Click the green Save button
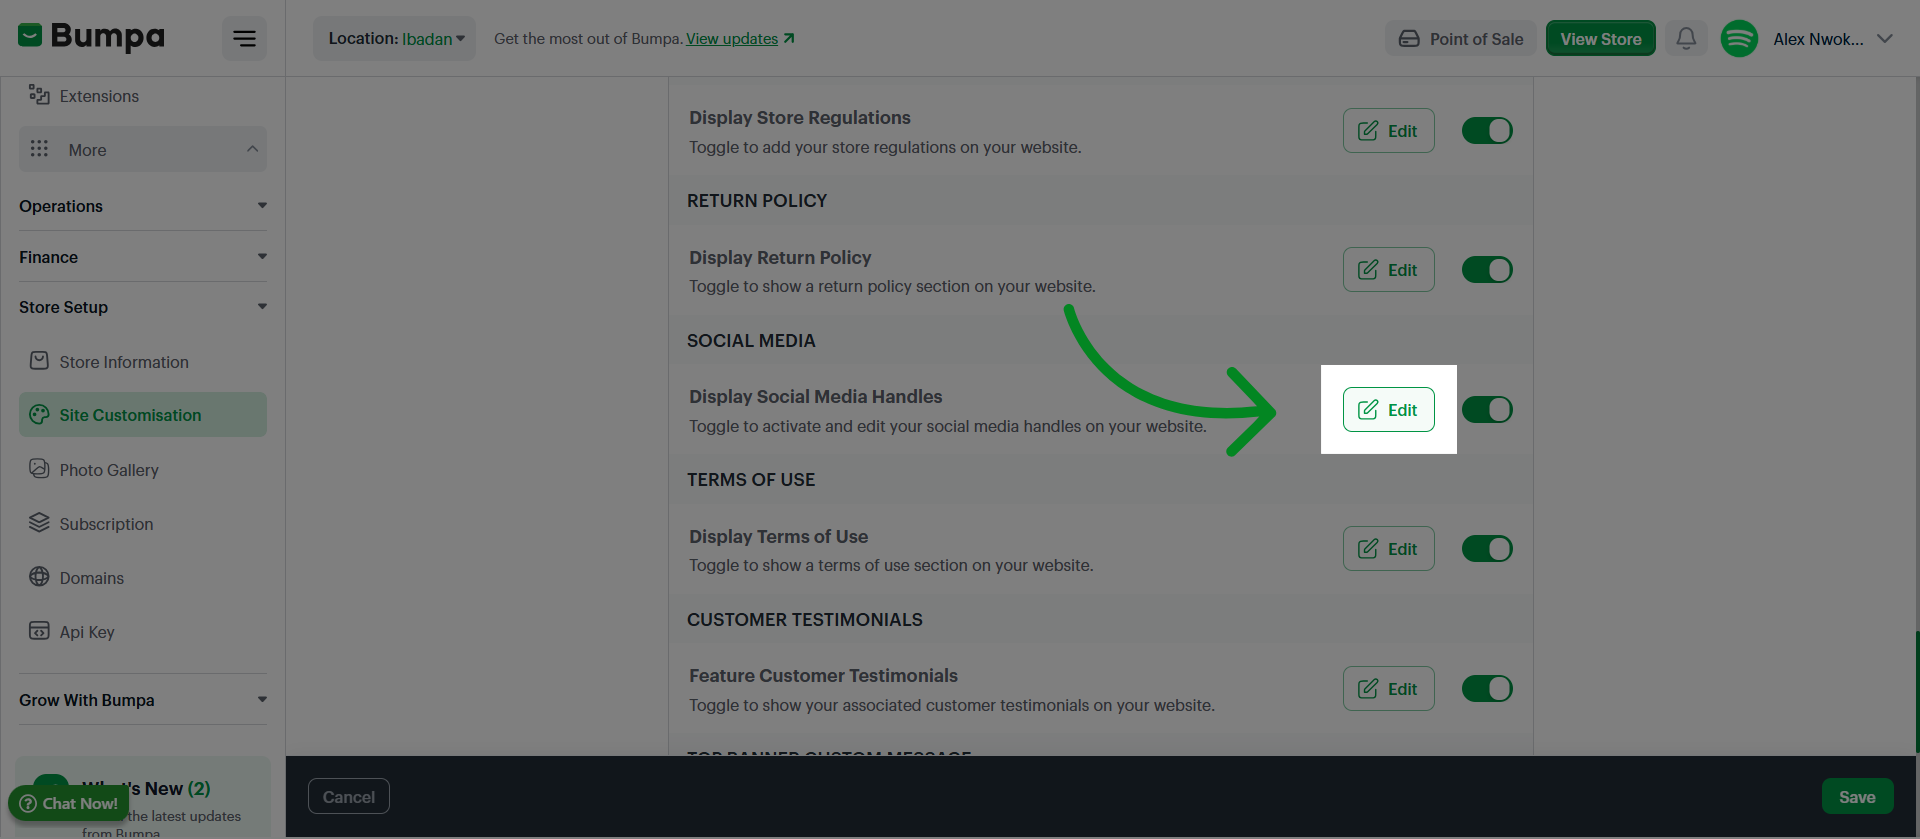Screen dimensions: 1920x839 pyautogui.click(x=1857, y=797)
